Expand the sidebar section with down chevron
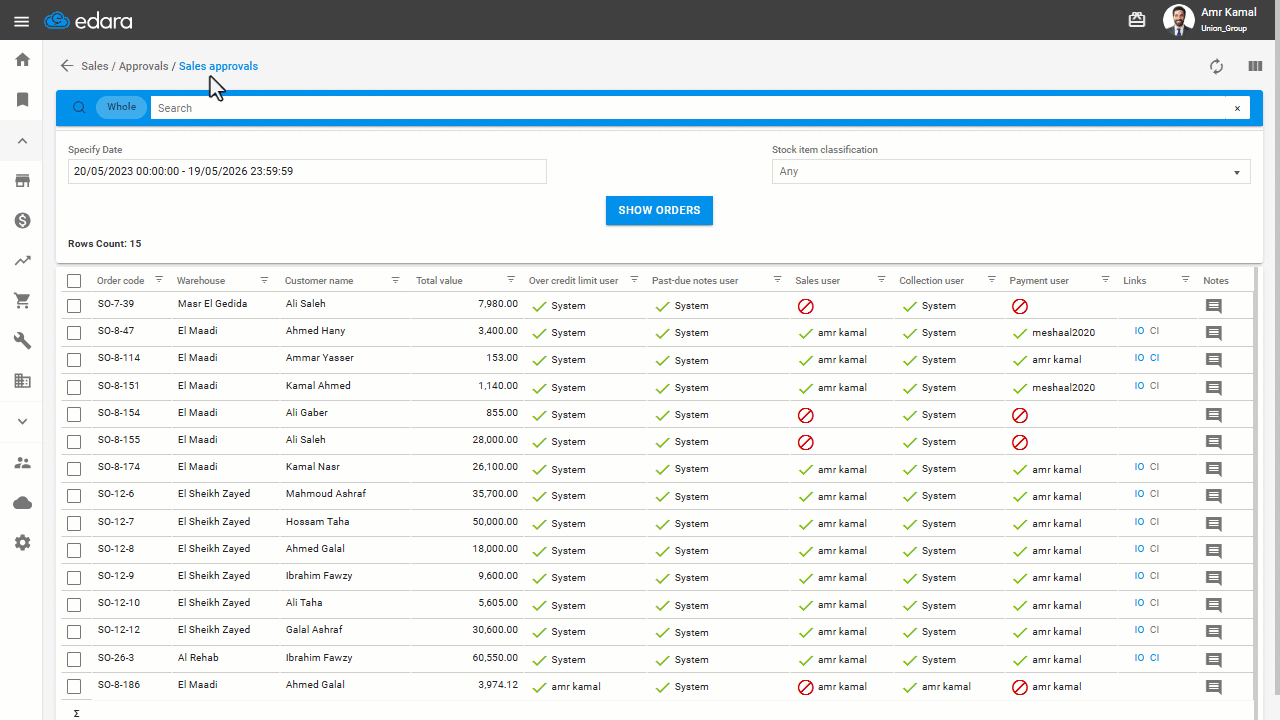Screen dimensions: 1280x720 [22, 421]
